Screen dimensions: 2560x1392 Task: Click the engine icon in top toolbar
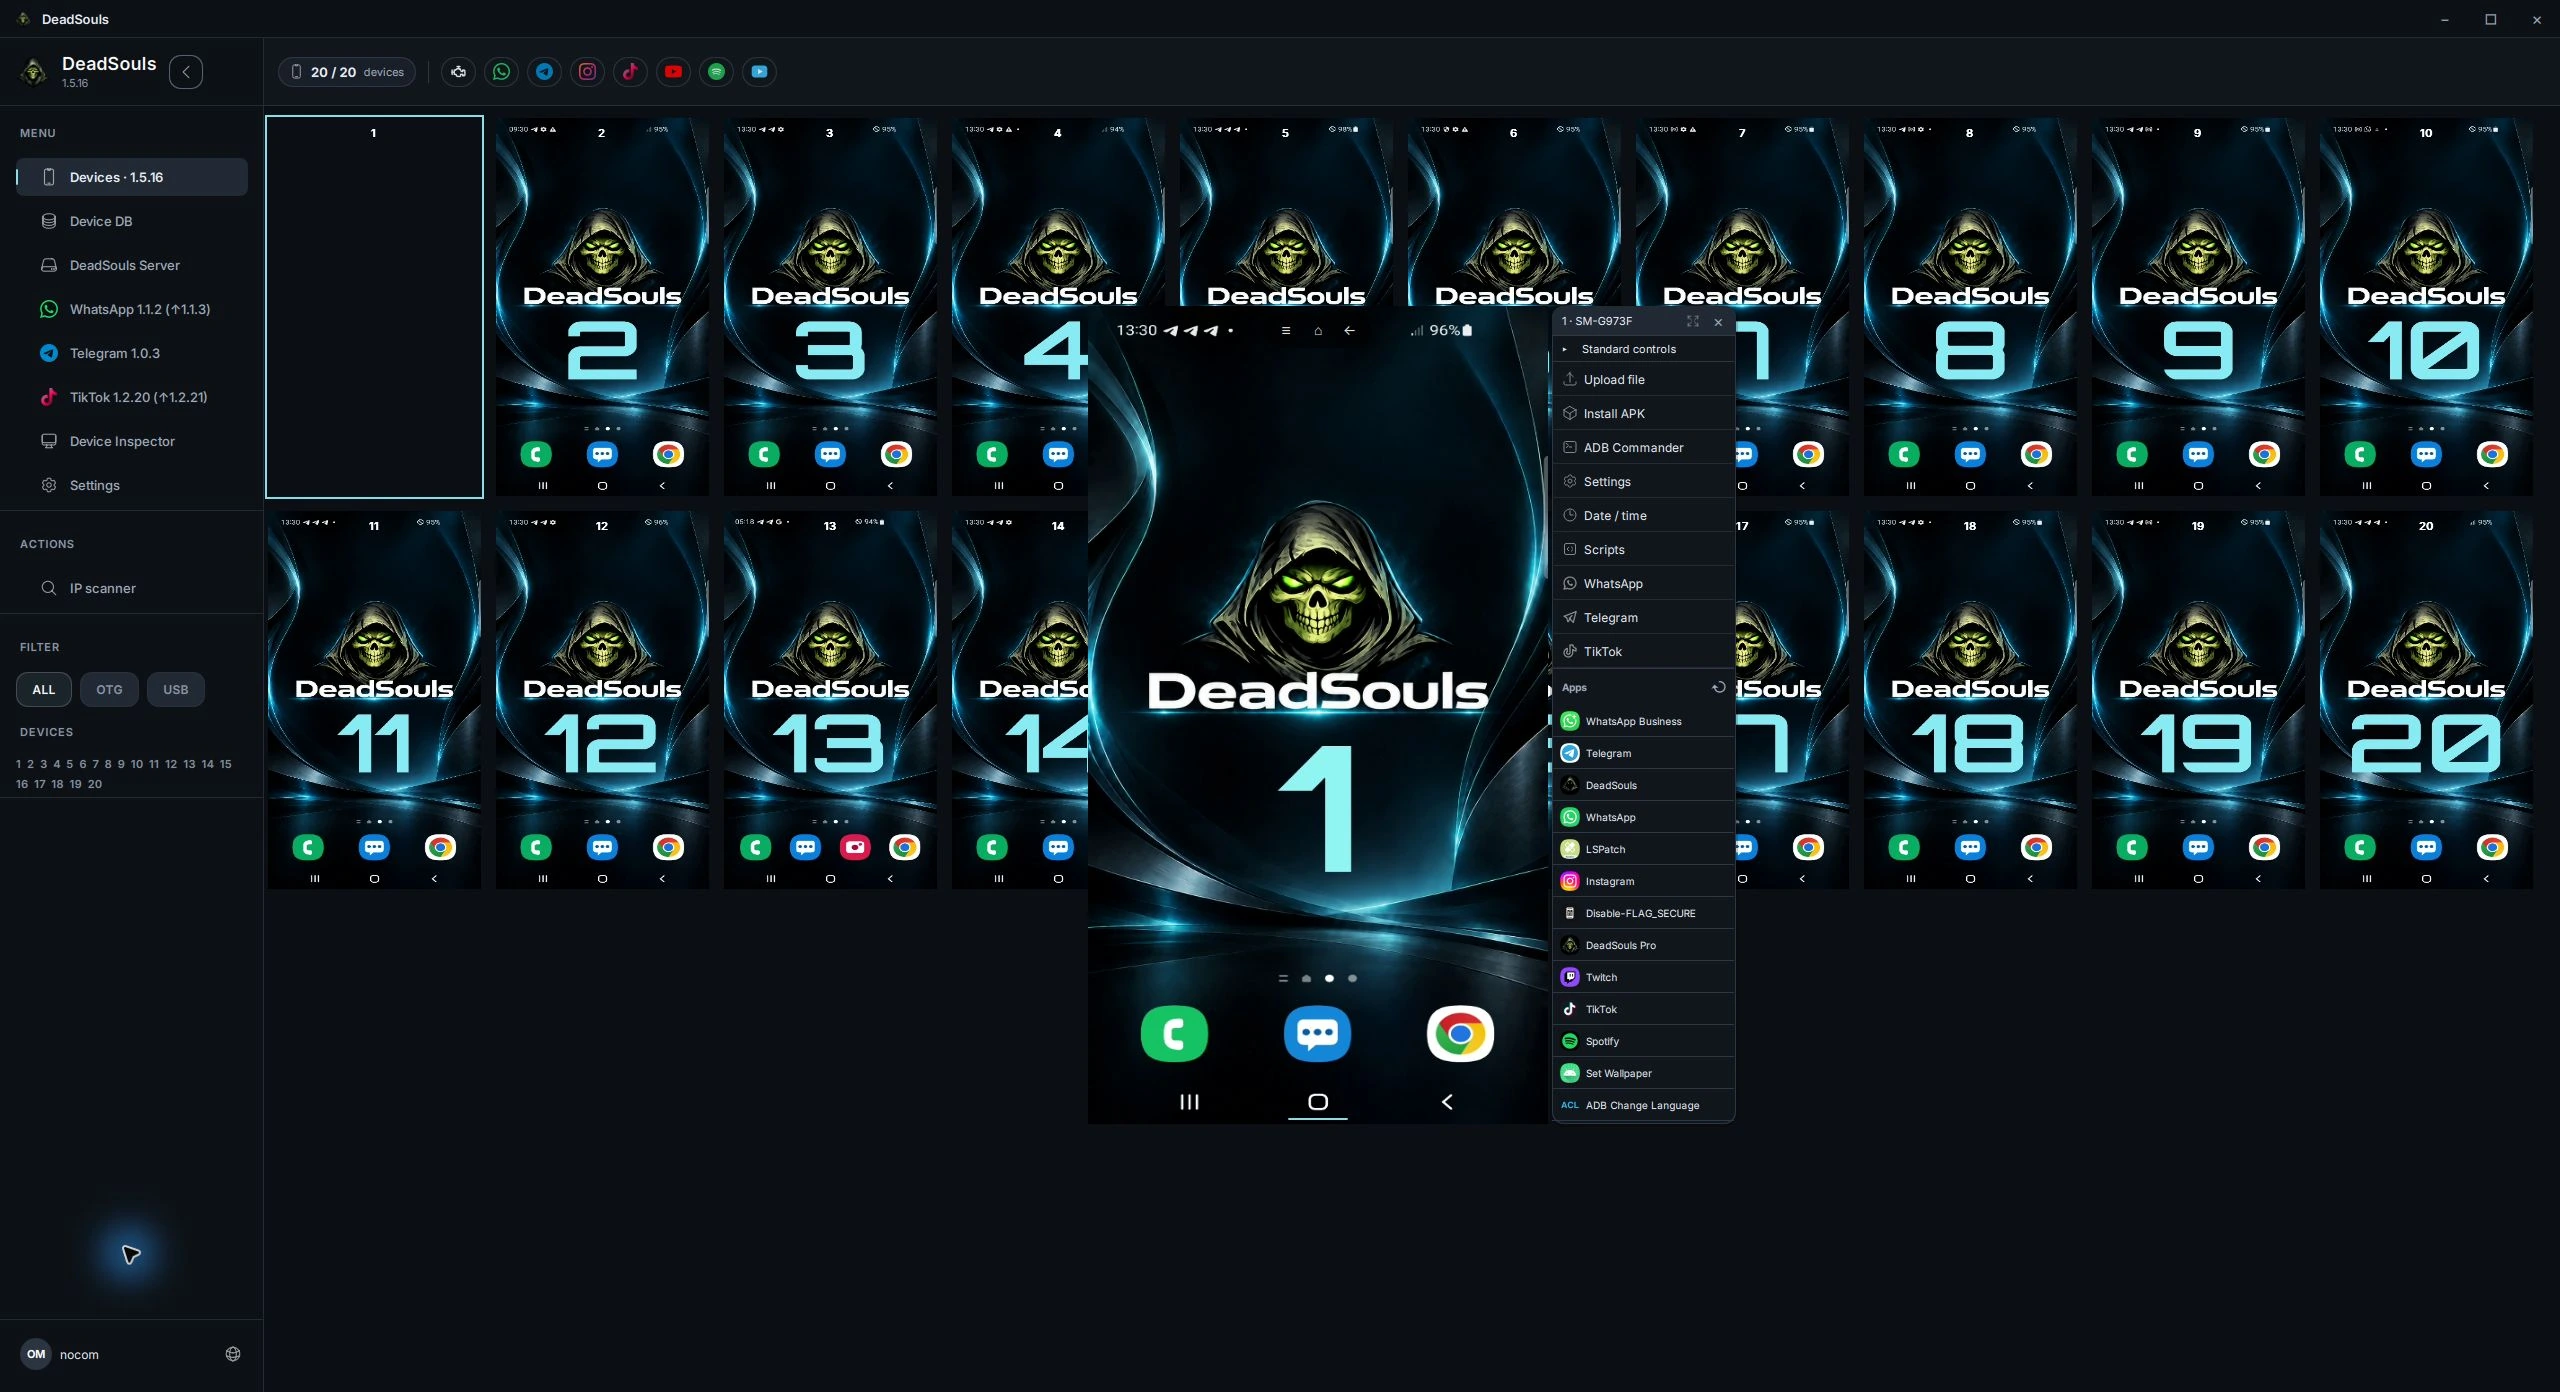(x=458, y=72)
